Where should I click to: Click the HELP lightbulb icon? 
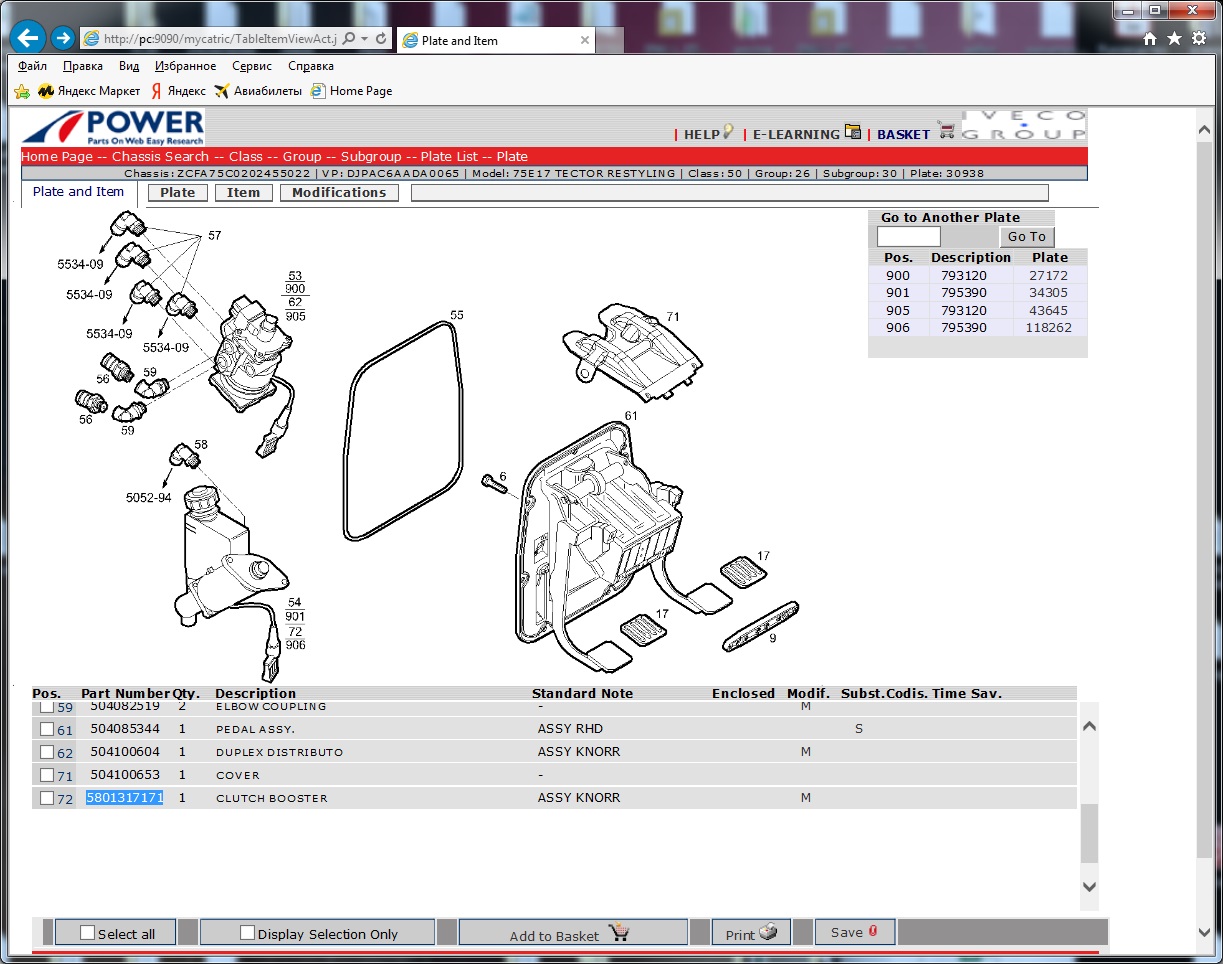pos(728,131)
